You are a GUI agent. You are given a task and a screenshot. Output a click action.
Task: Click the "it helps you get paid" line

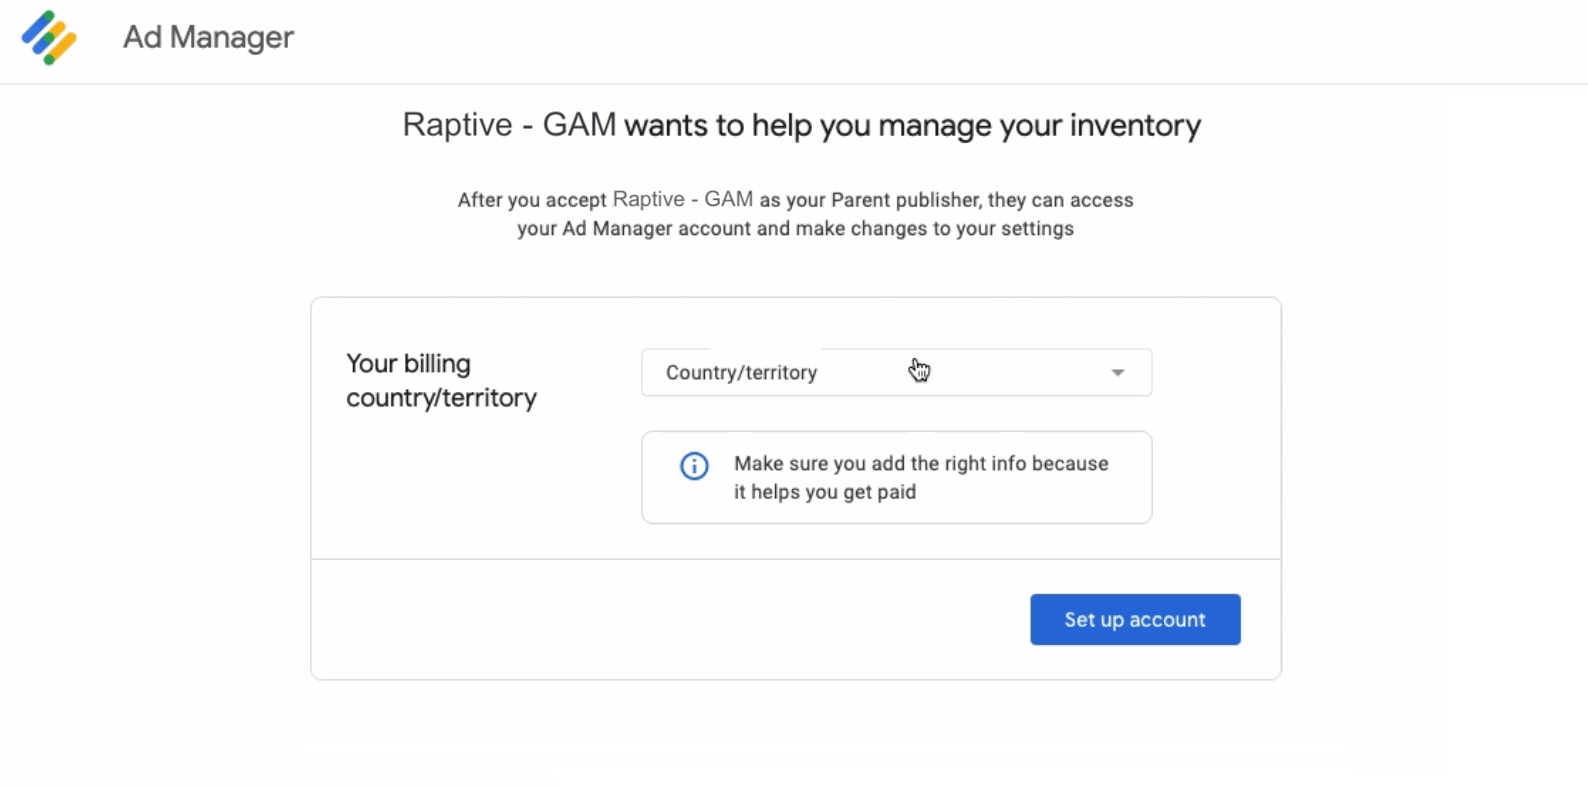pos(825,492)
